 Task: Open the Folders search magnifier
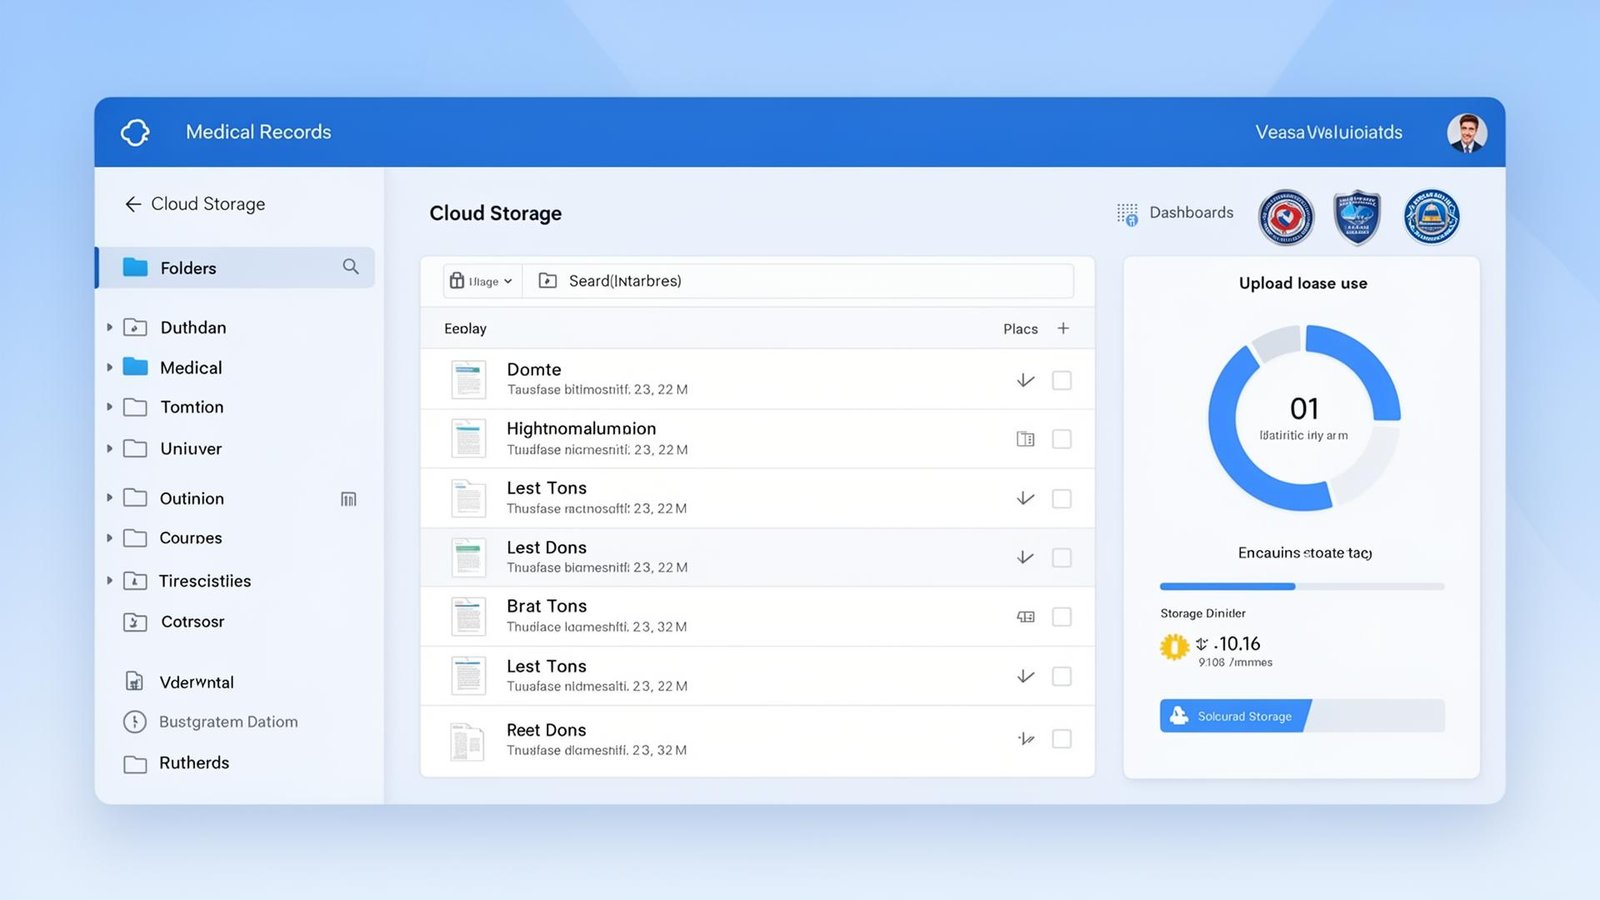[x=351, y=267]
